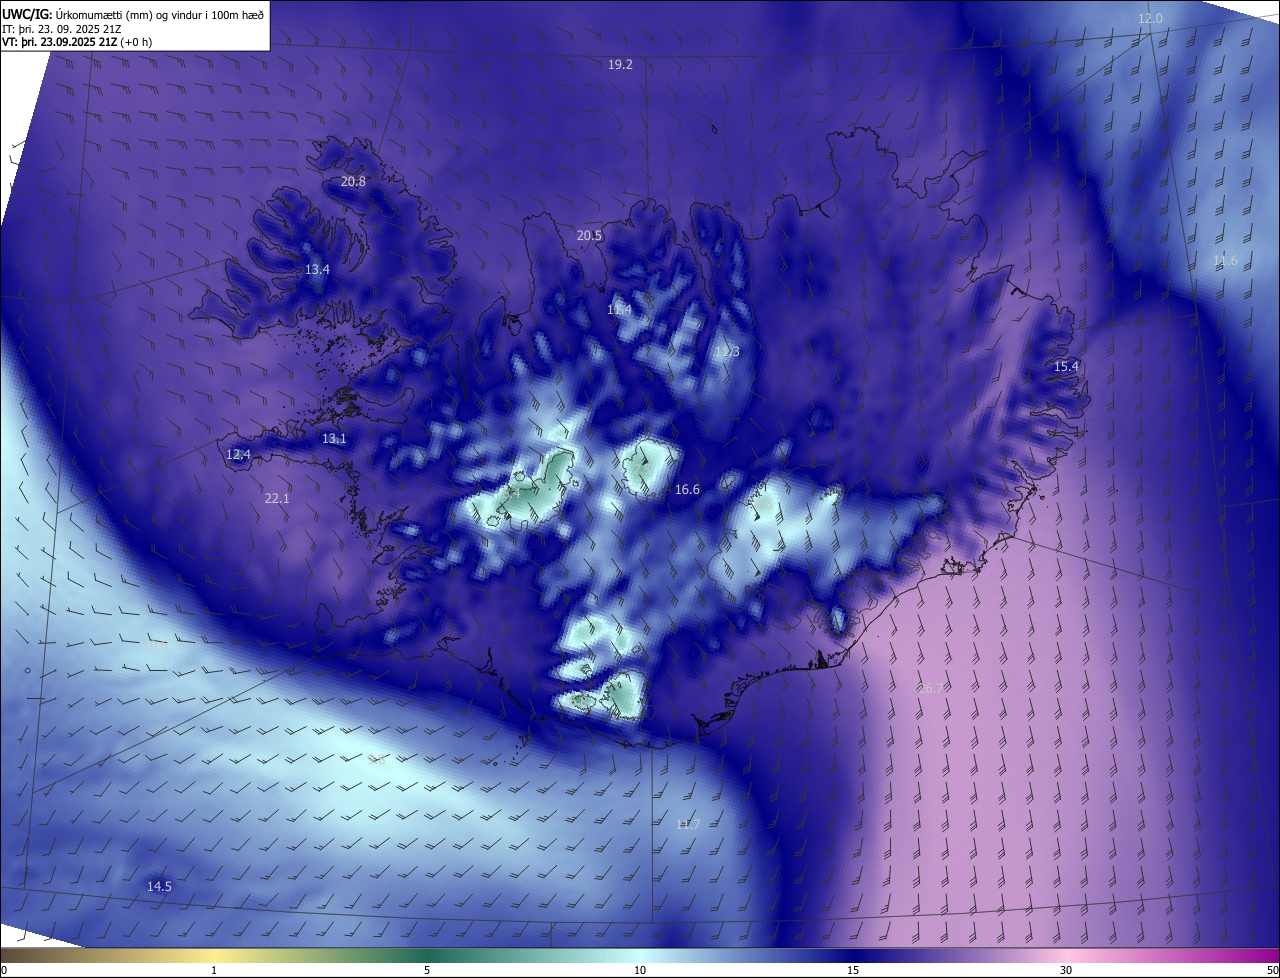Click the 10 tick on the color scale
The image size is (1280, 978).
(x=640, y=971)
